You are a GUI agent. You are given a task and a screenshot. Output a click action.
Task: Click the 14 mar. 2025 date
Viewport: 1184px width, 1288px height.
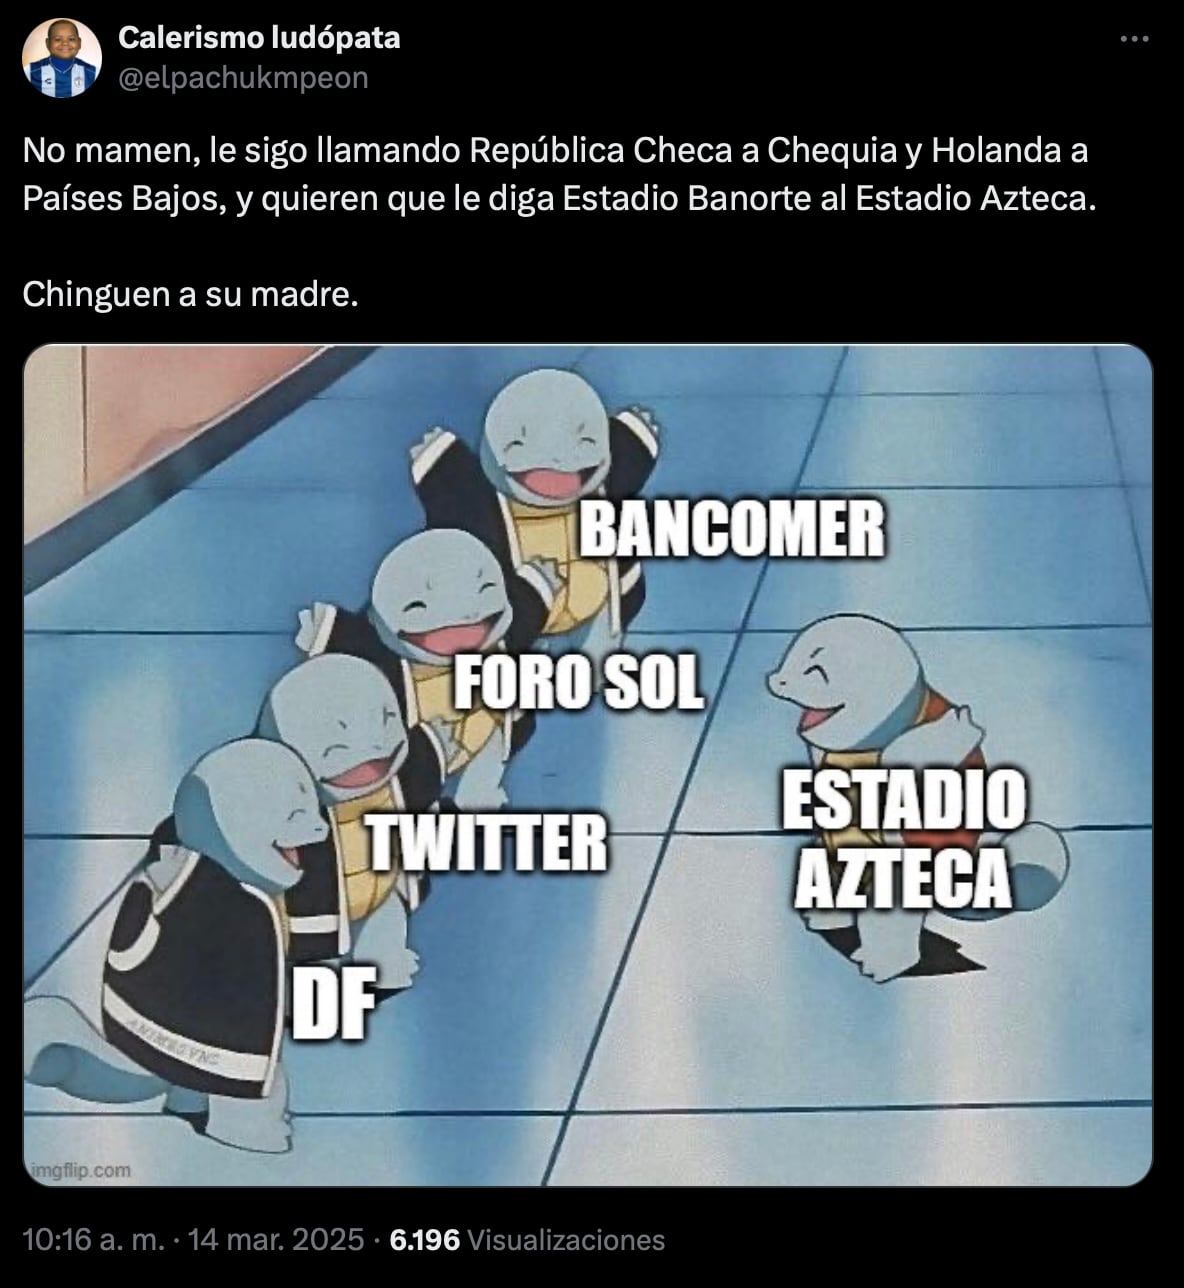pyautogui.click(x=276, y=1240)
